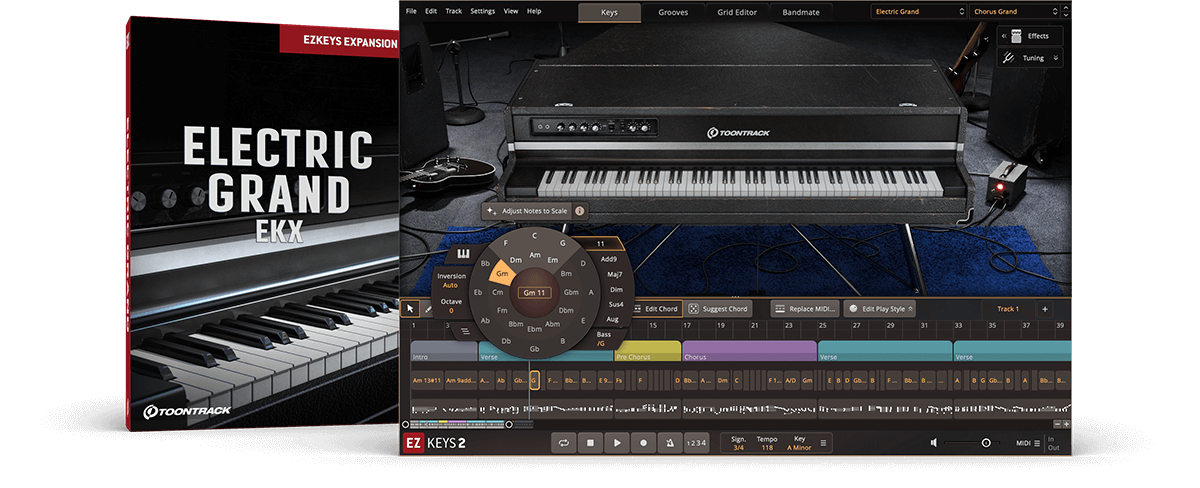
Task: Expand the Tuning panel
Action: (x=1030, y=58)
